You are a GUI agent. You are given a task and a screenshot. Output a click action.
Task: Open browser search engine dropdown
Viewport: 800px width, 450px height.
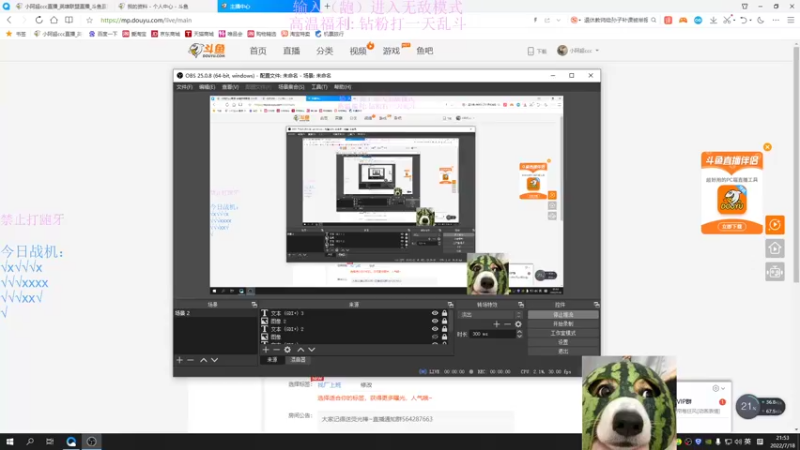coord(576,20)
